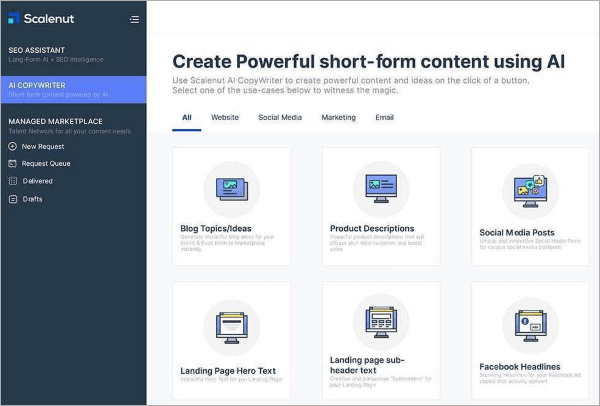600x406 pixels.
Task: Click the Drafts icon in sidebar
Action: tap(13, 199)
